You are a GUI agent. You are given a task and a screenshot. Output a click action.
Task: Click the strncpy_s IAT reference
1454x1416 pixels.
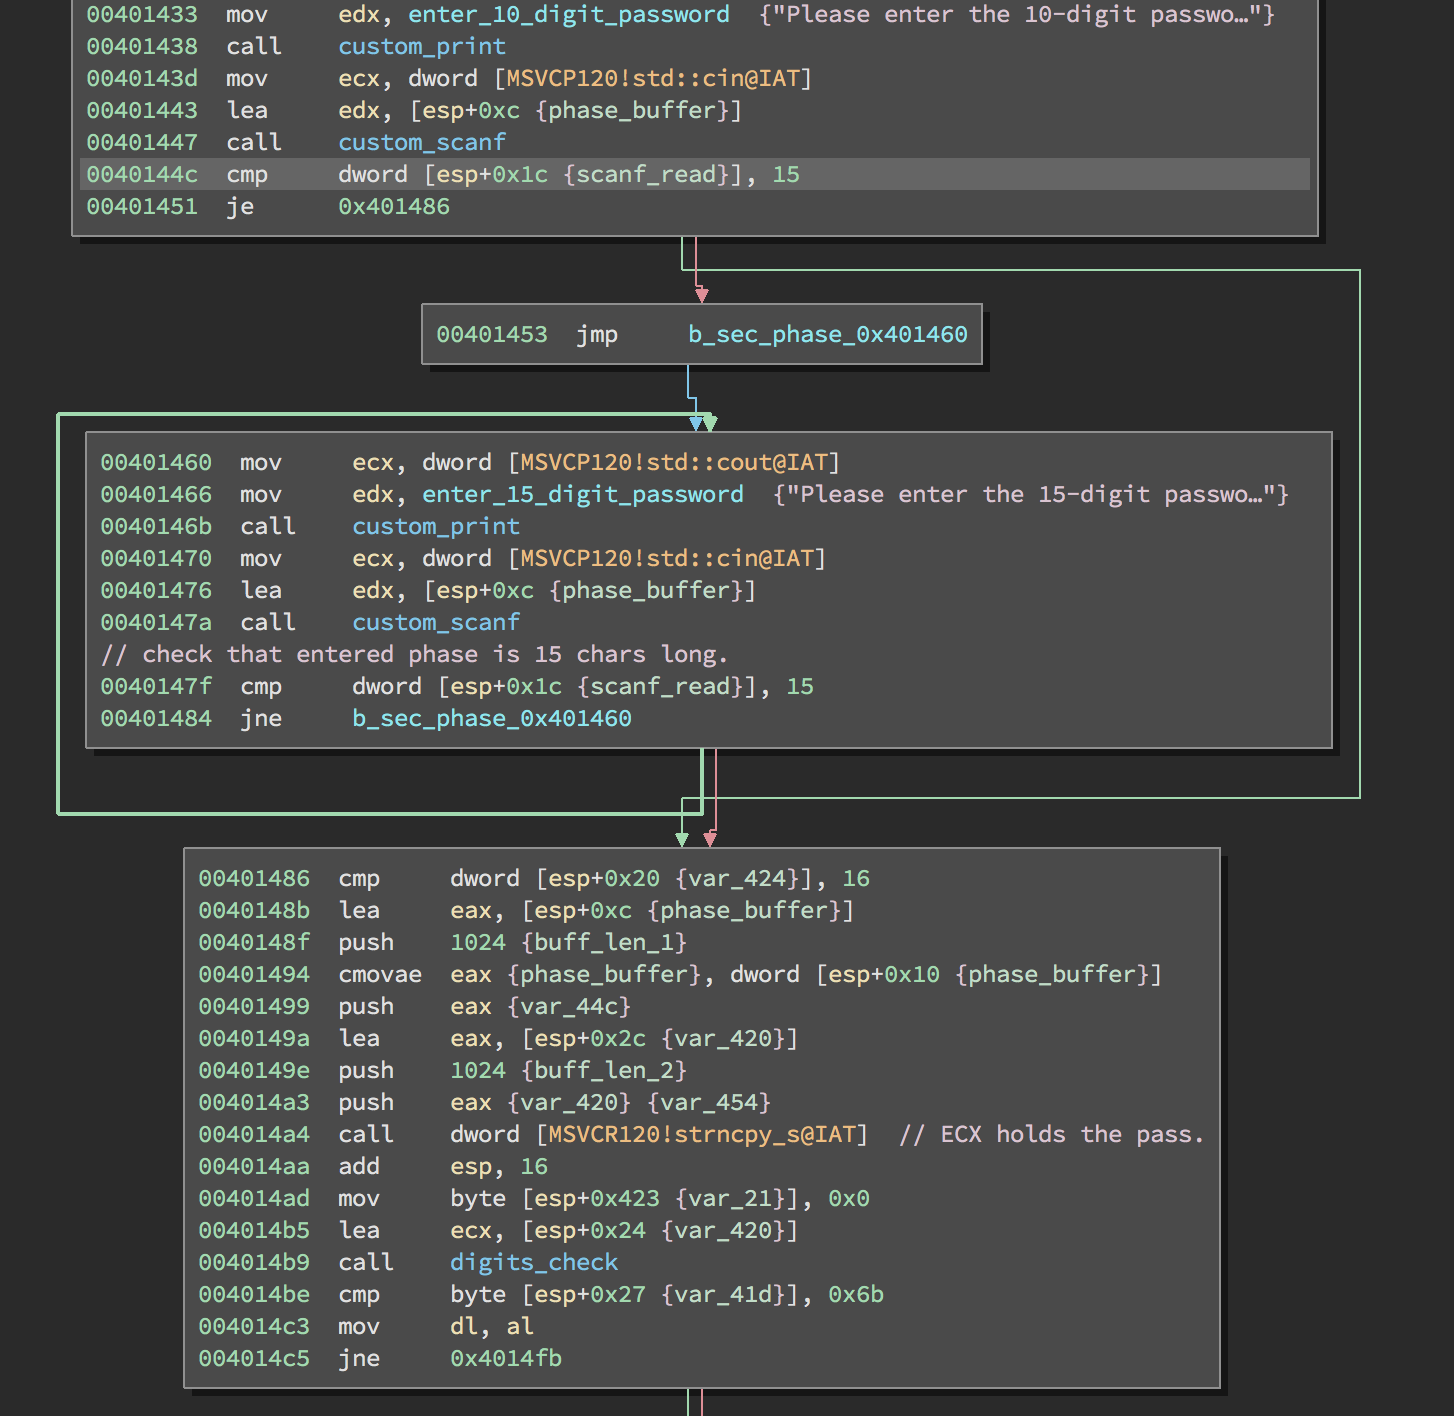(705, 1134)
